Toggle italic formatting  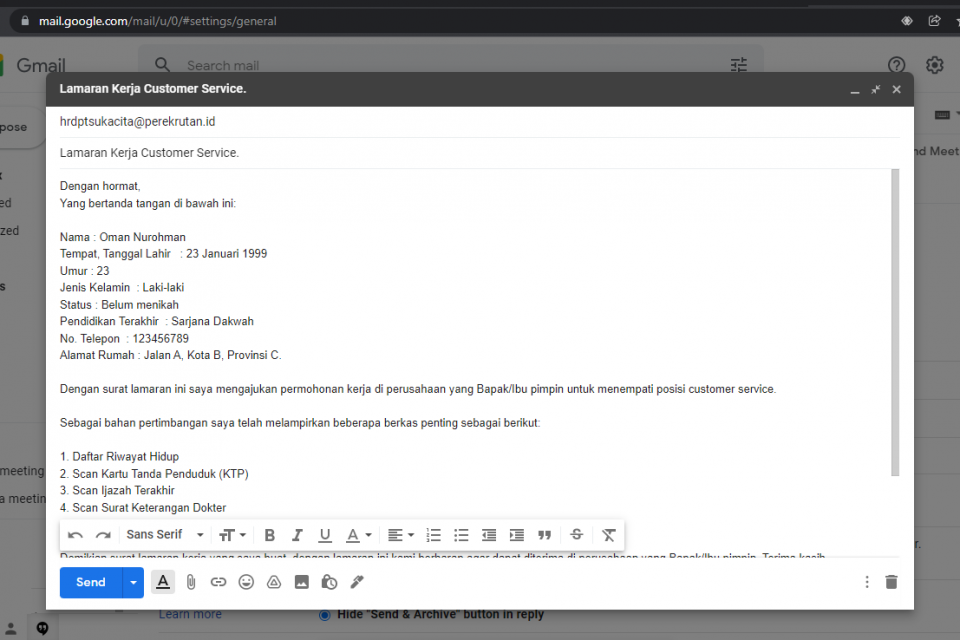[297, 535]
